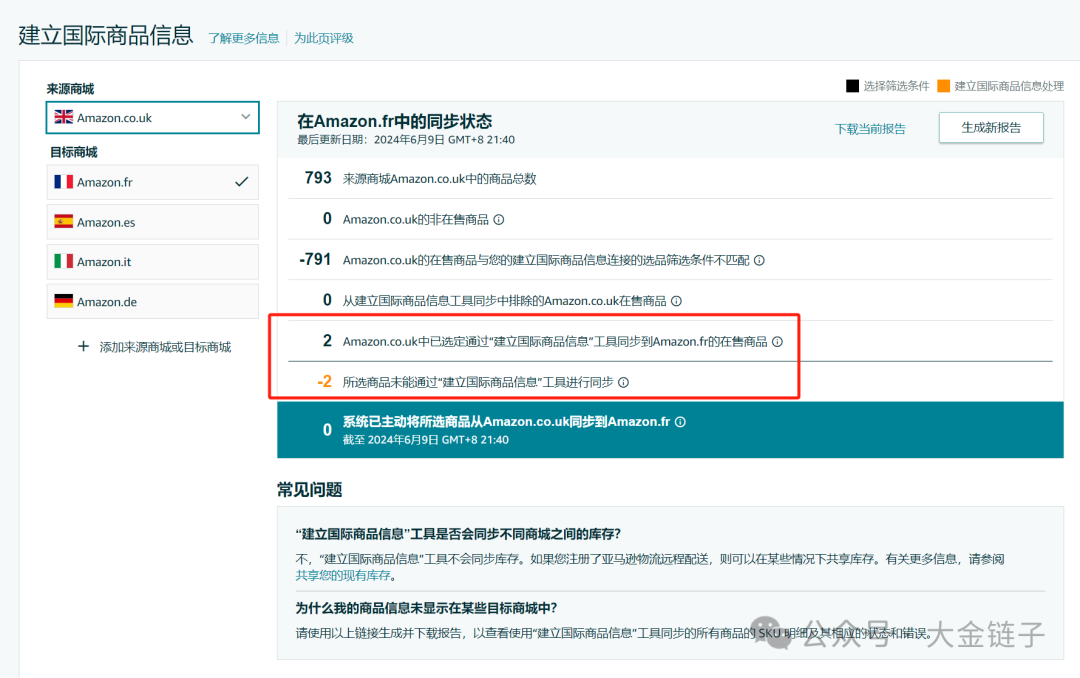Screen dimensions: 1080x678
Task: Click the 最后更新日期 timestamp text
Action: click(x=406, y=140)
